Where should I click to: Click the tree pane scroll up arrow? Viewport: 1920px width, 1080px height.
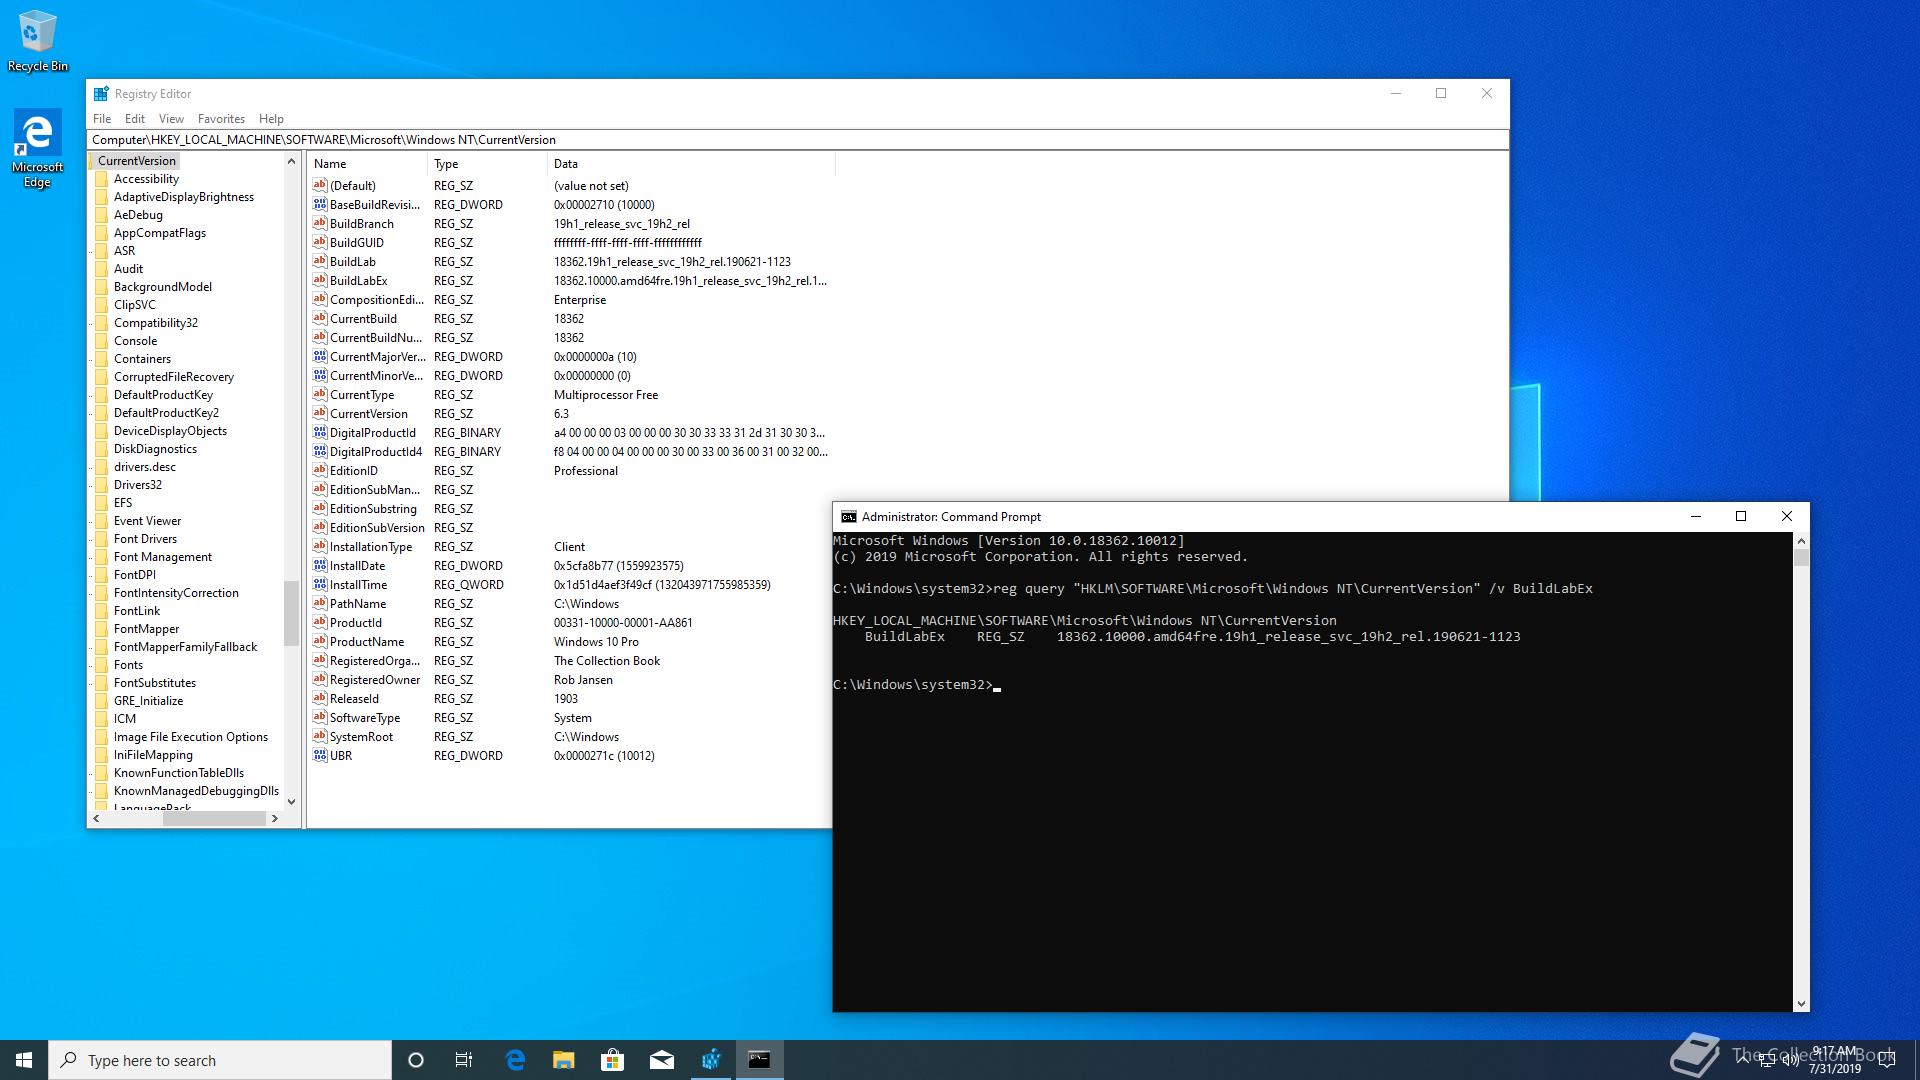291,161
